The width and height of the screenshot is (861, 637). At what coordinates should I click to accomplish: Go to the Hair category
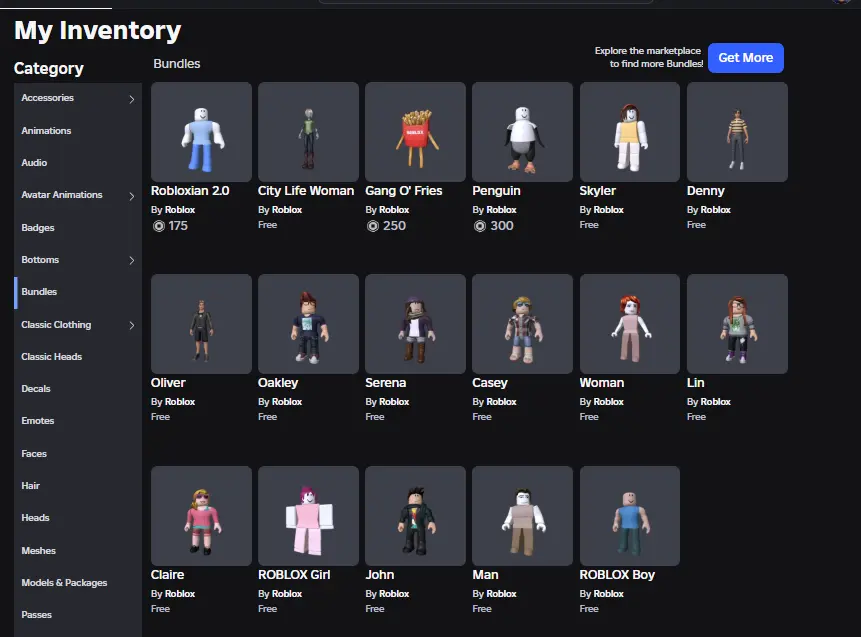tap(31, 486)
